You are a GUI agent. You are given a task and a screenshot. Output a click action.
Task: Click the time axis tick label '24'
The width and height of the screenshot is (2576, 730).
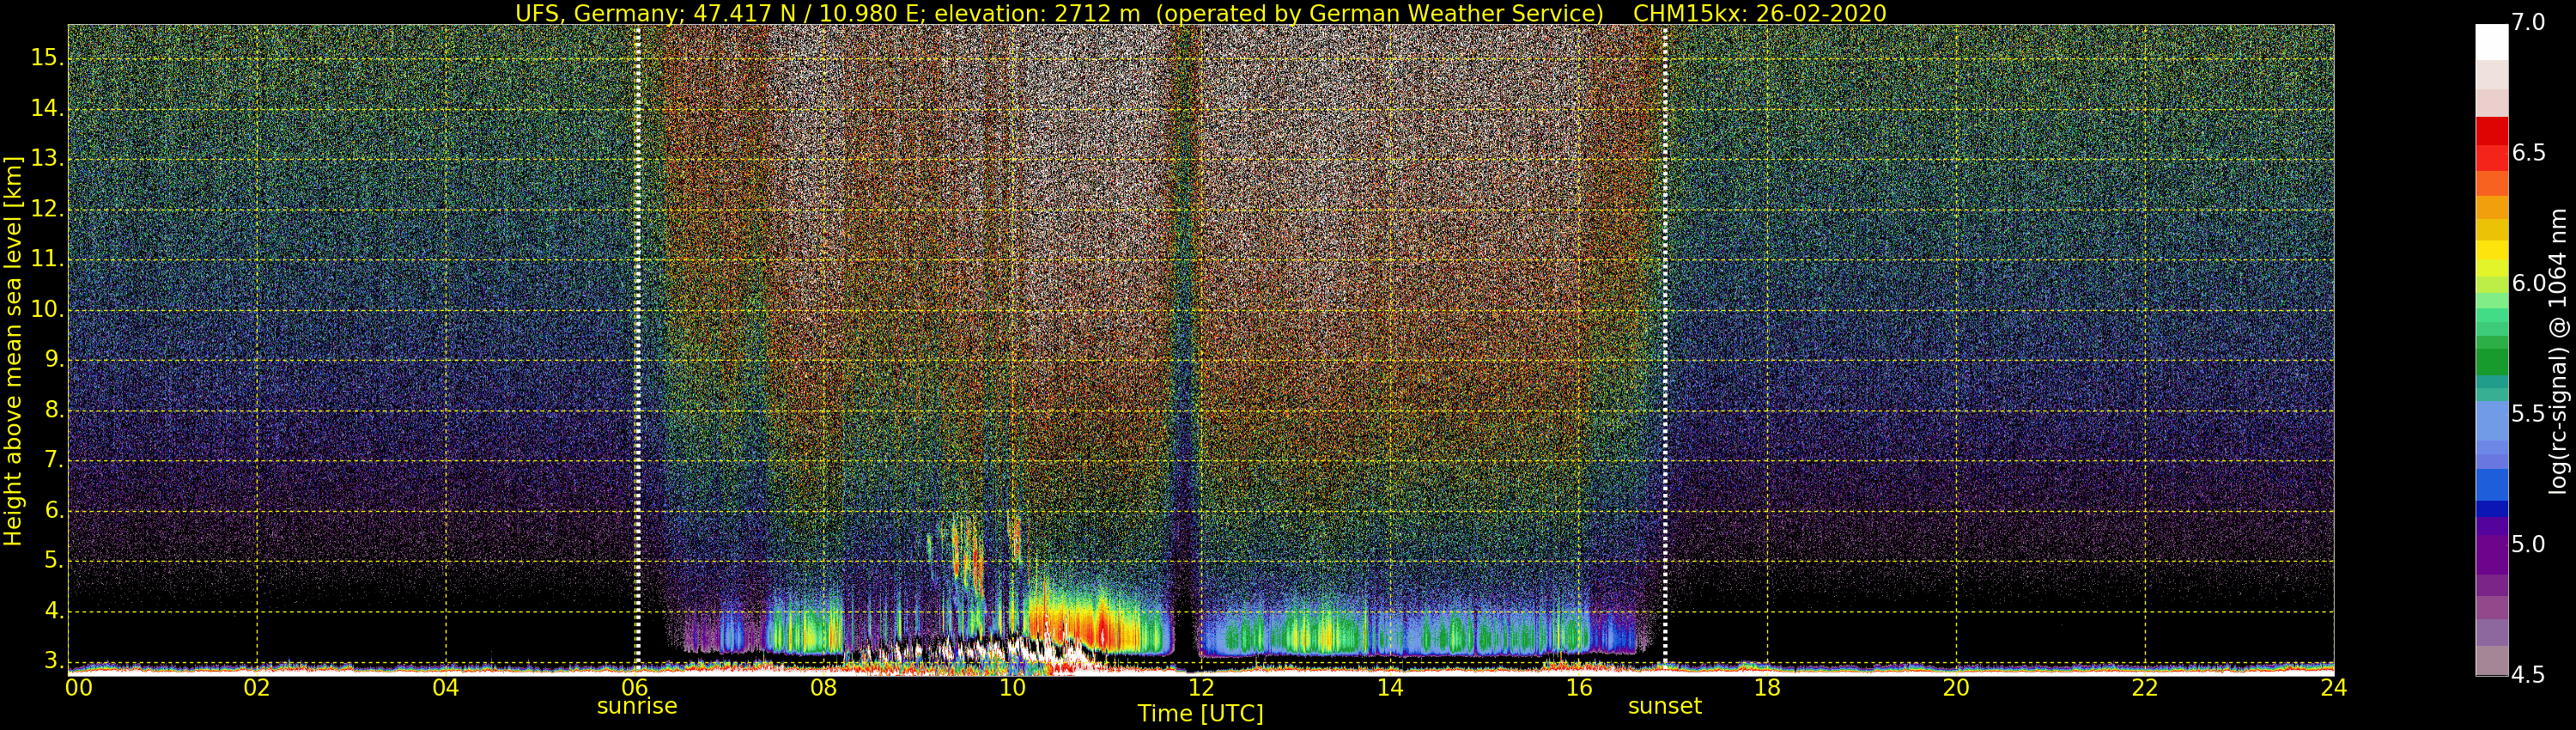[2334, 687]
